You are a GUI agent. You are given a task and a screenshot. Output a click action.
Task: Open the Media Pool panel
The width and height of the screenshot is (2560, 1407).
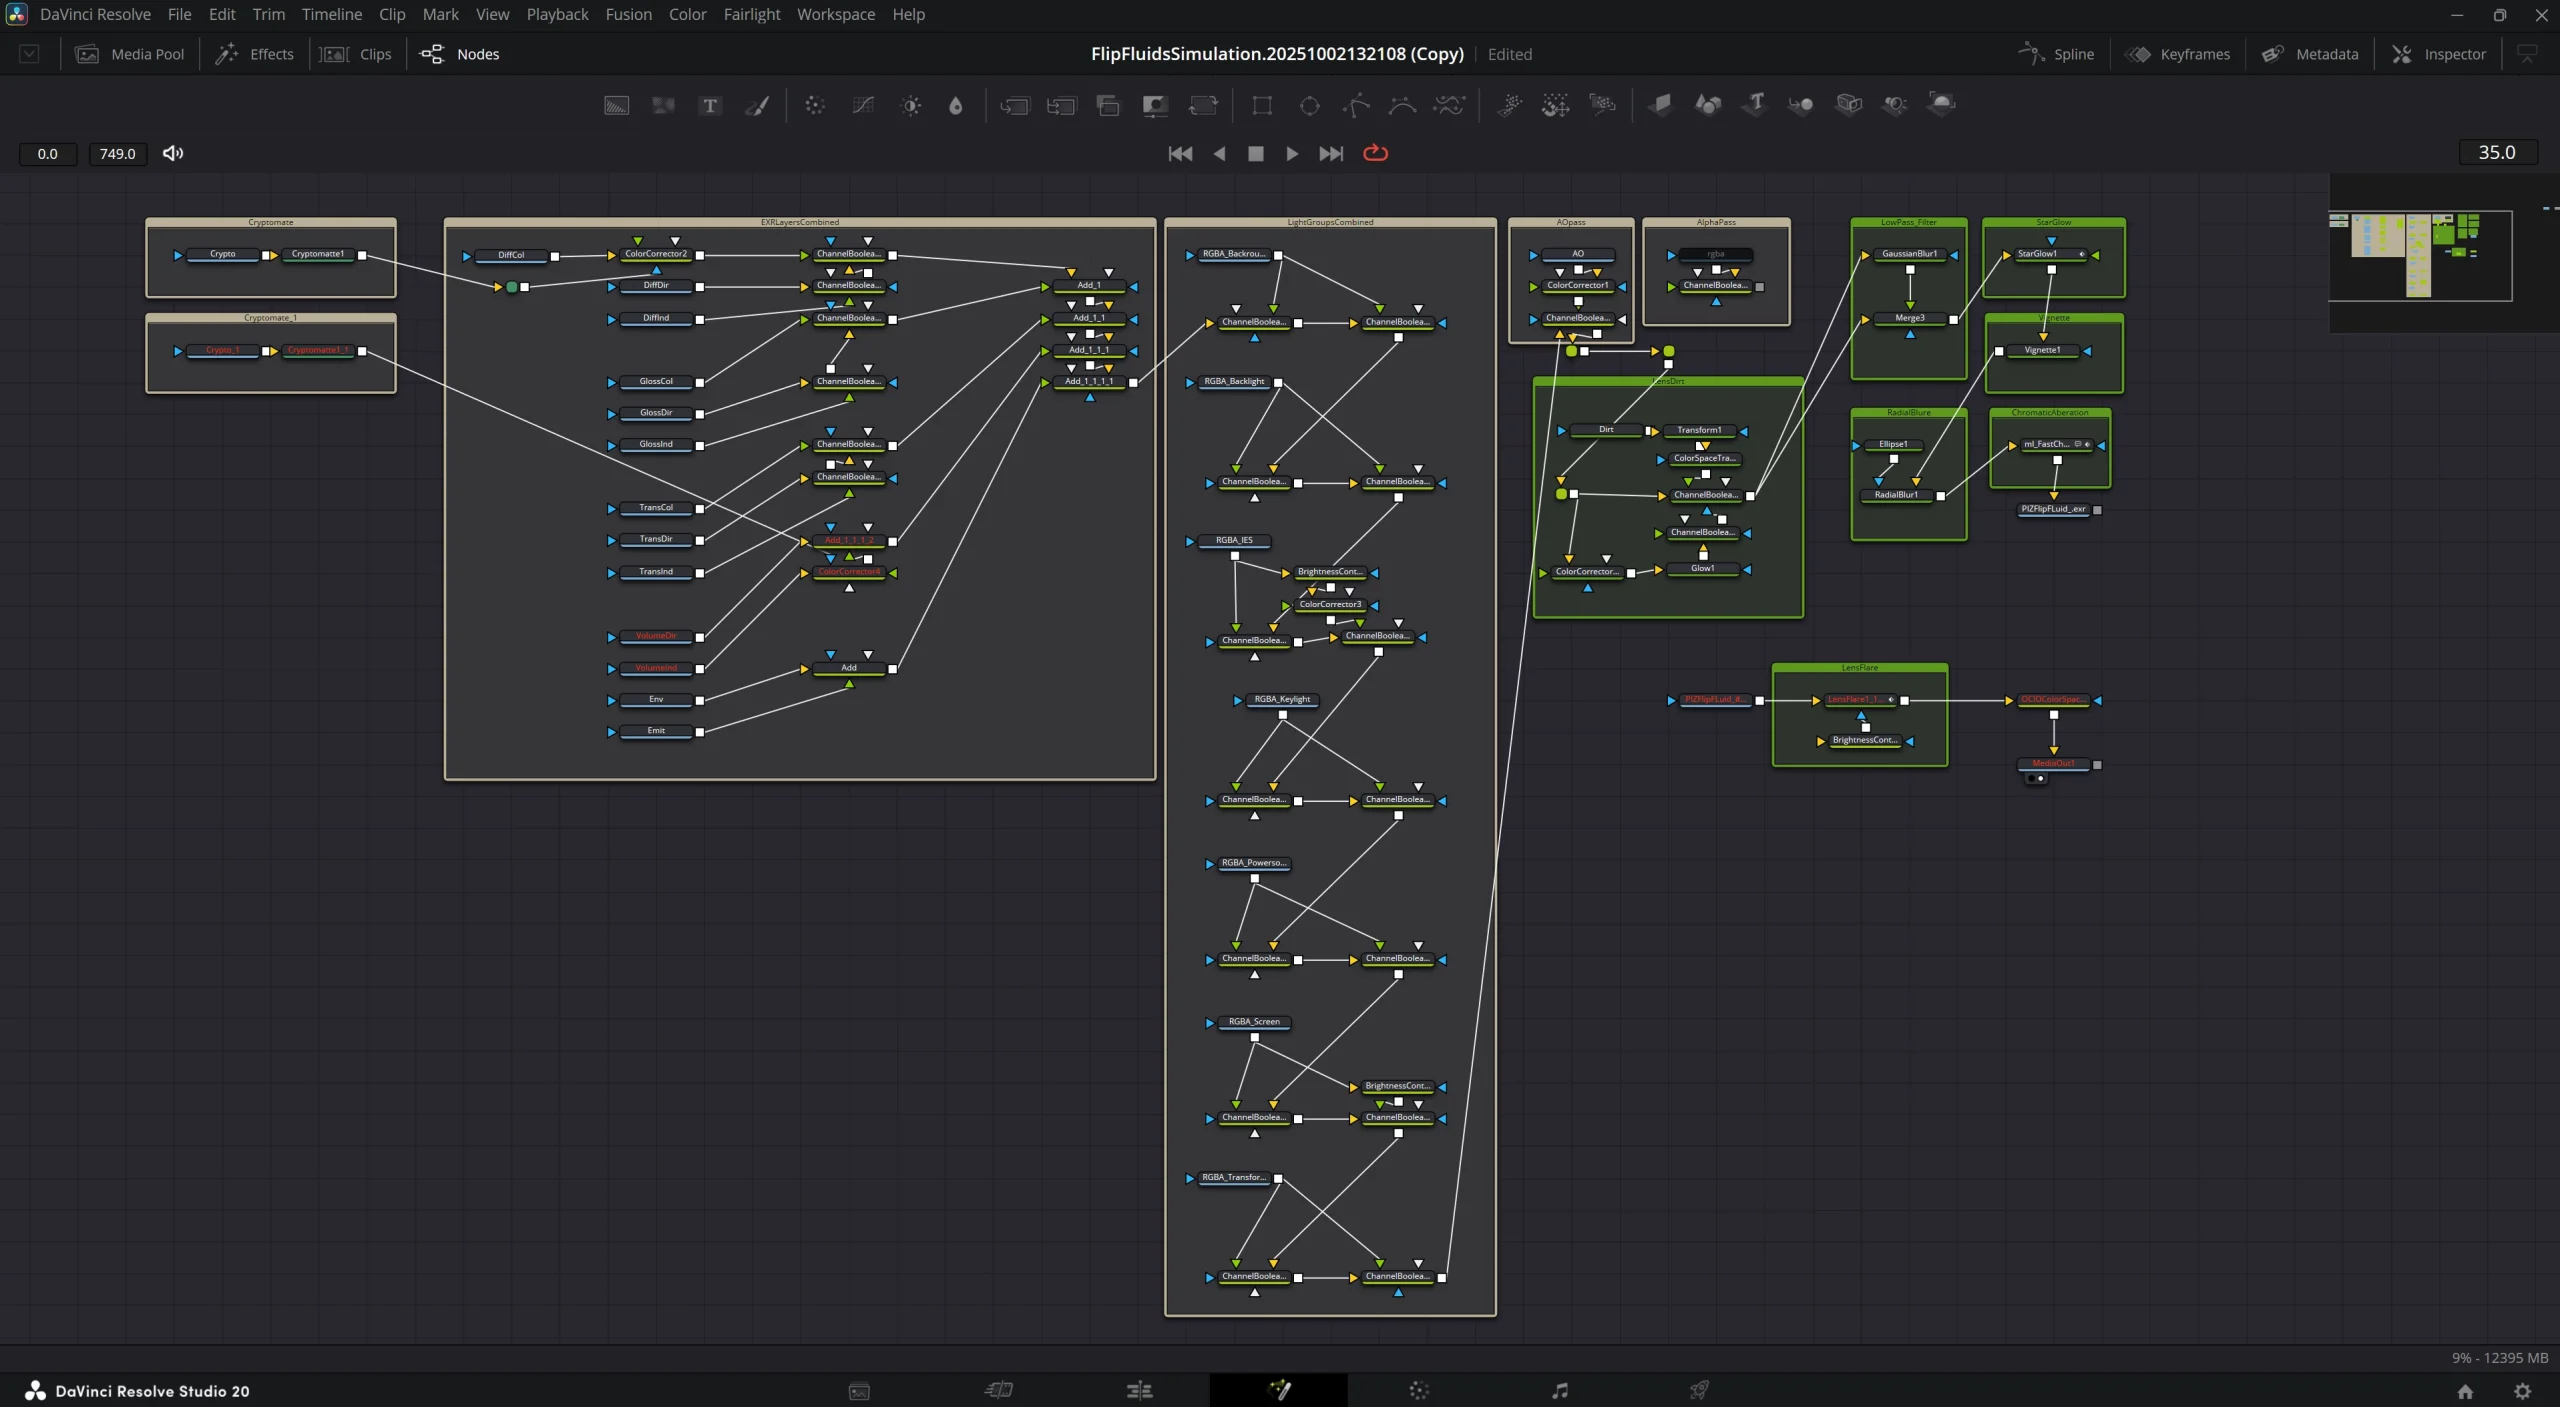128,54
